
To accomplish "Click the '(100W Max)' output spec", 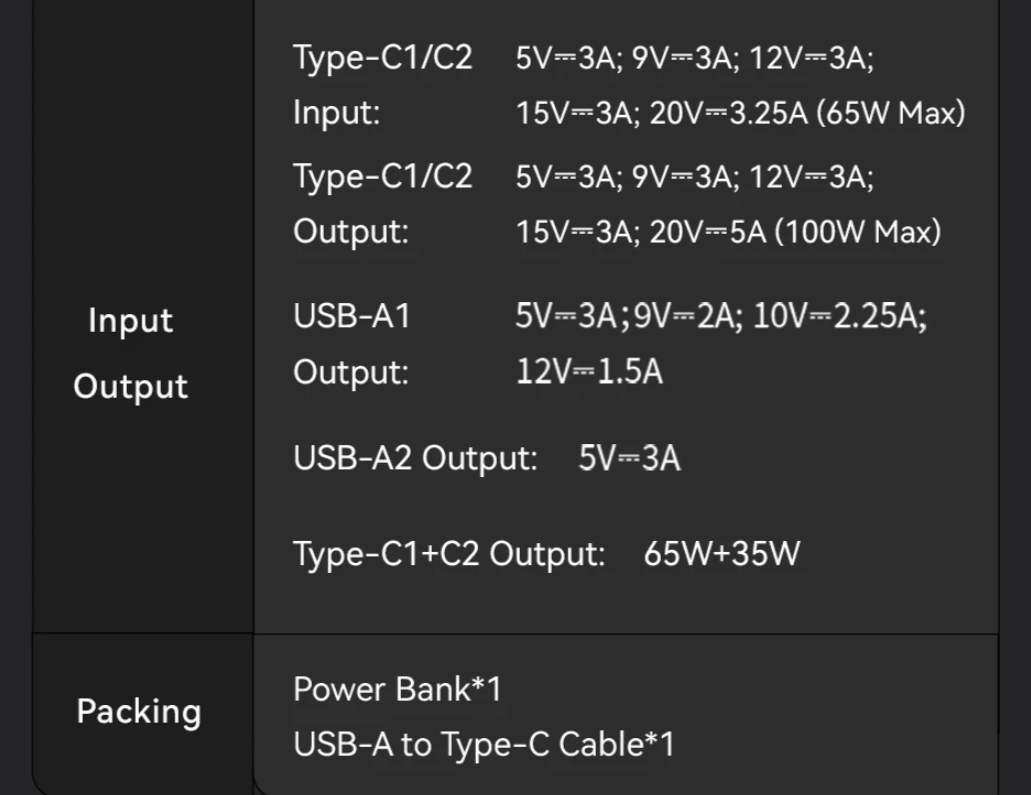I will point(858,231).
